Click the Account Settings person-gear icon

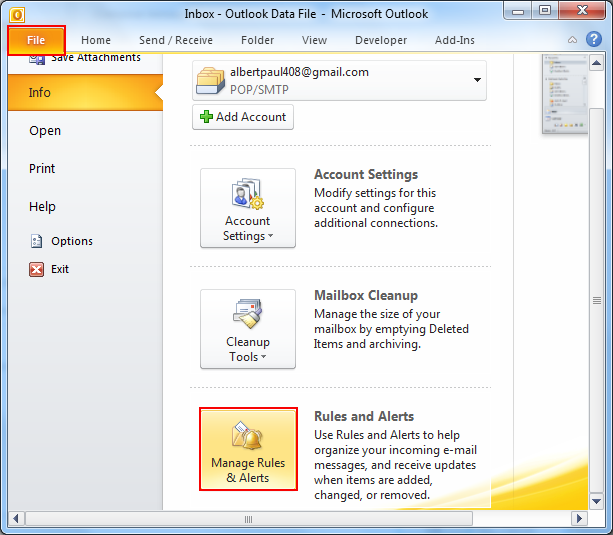coord(247,194)
